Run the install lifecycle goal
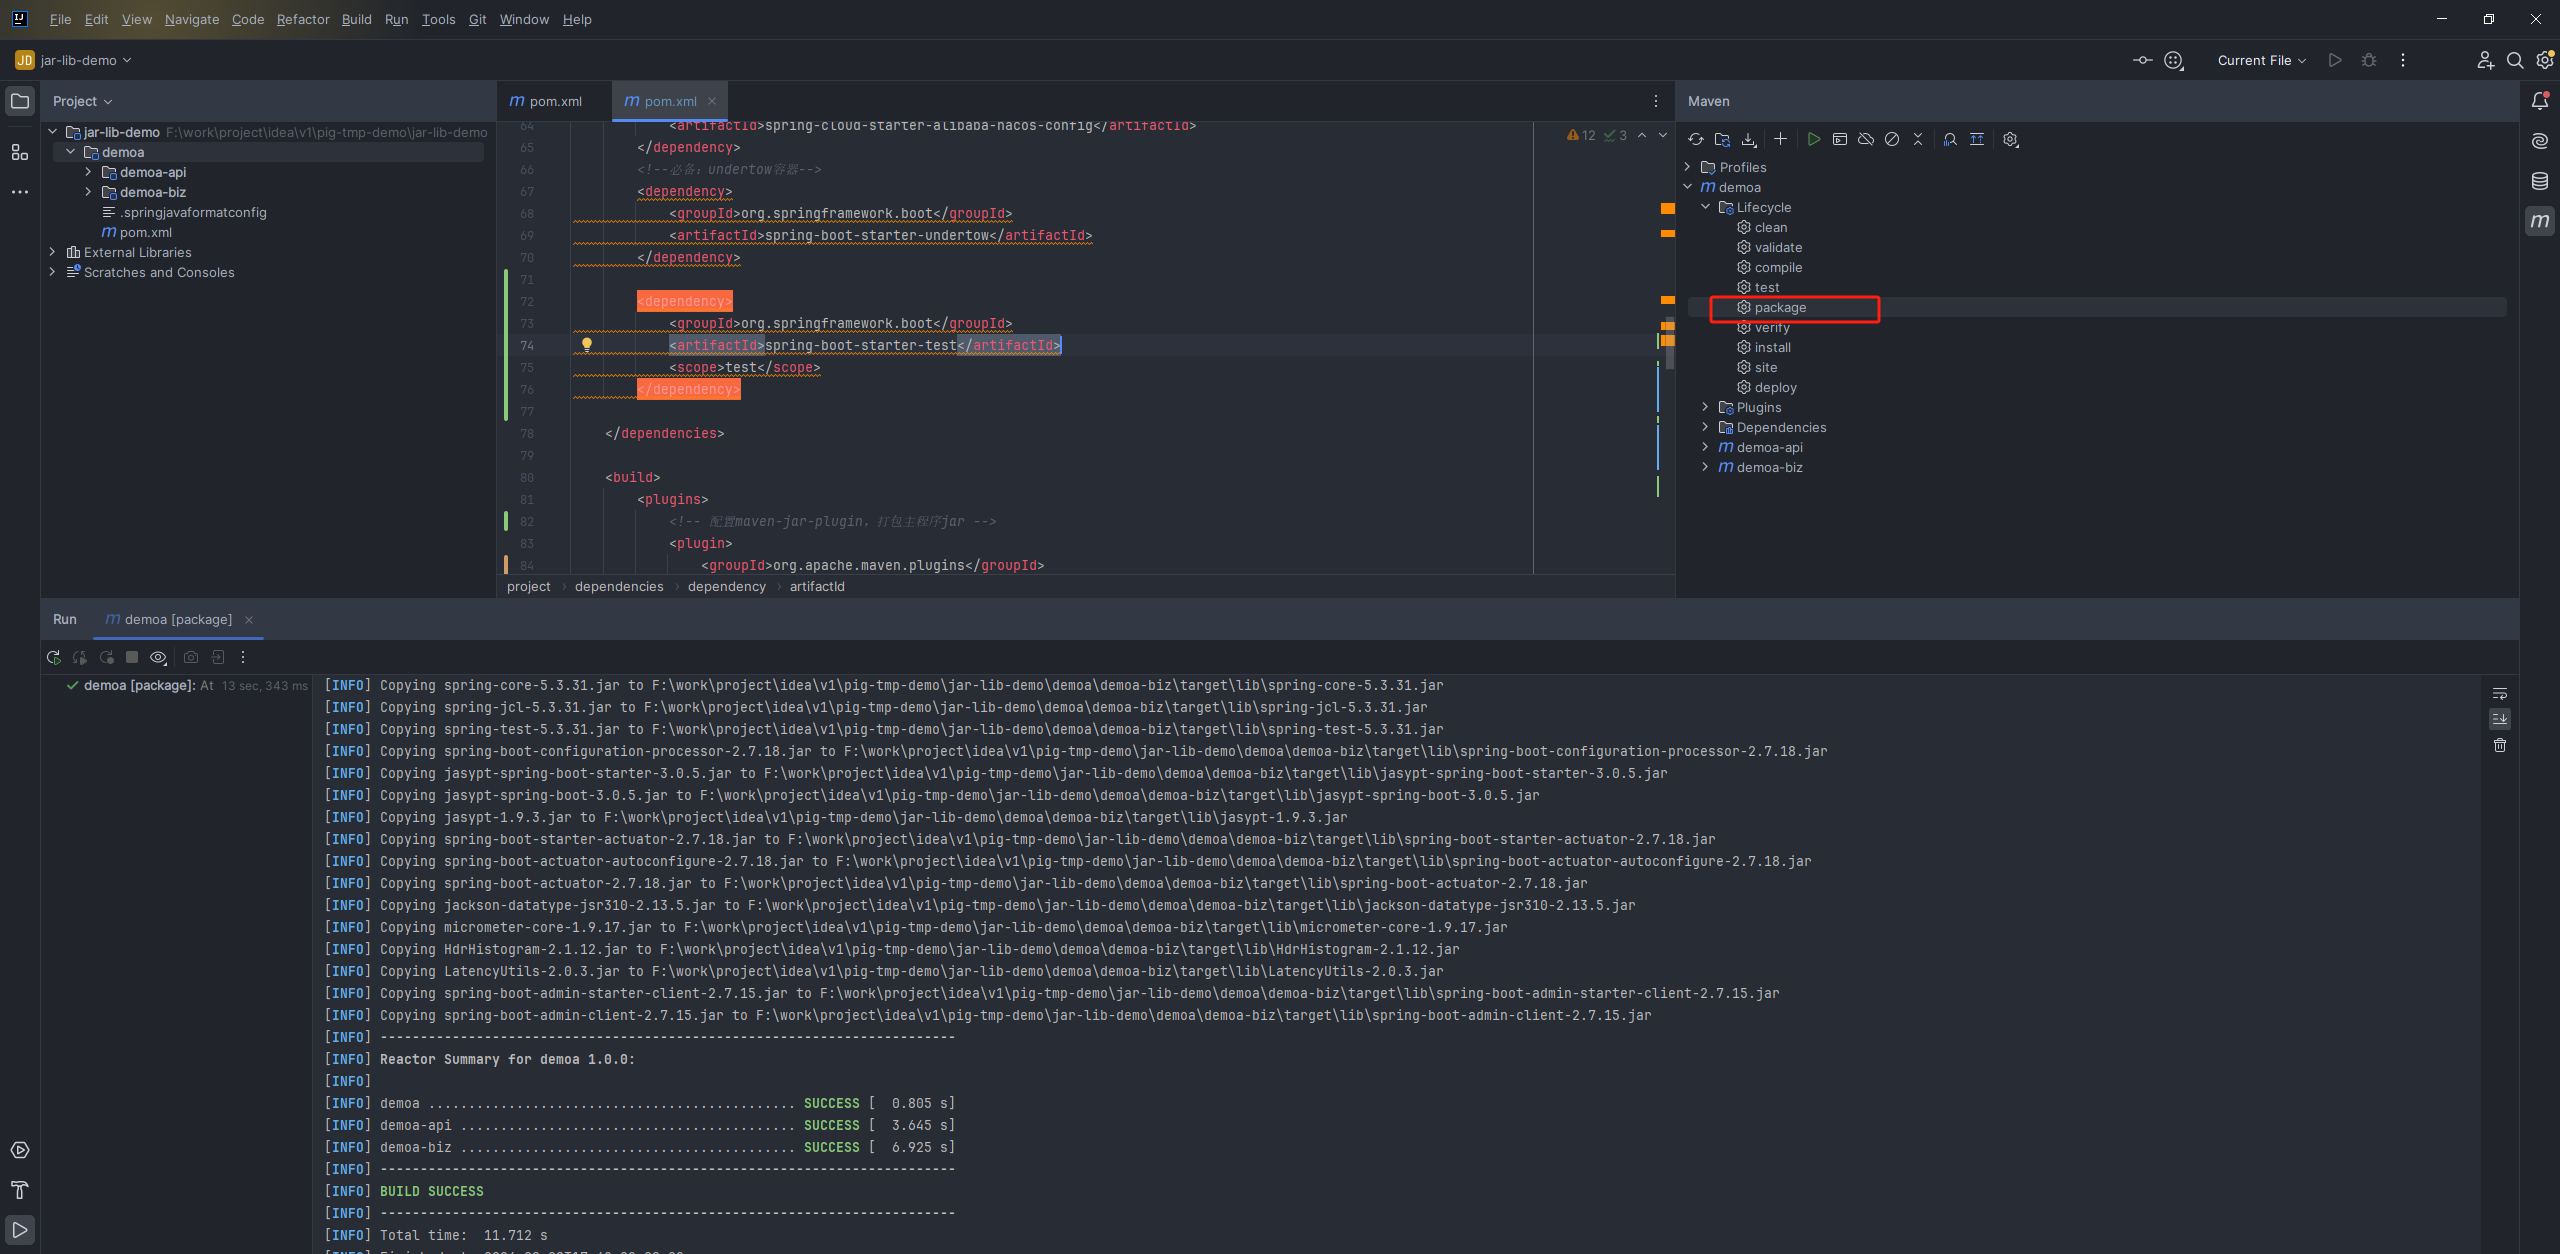The image size is (2560, 1254). tap(1772, 348)
